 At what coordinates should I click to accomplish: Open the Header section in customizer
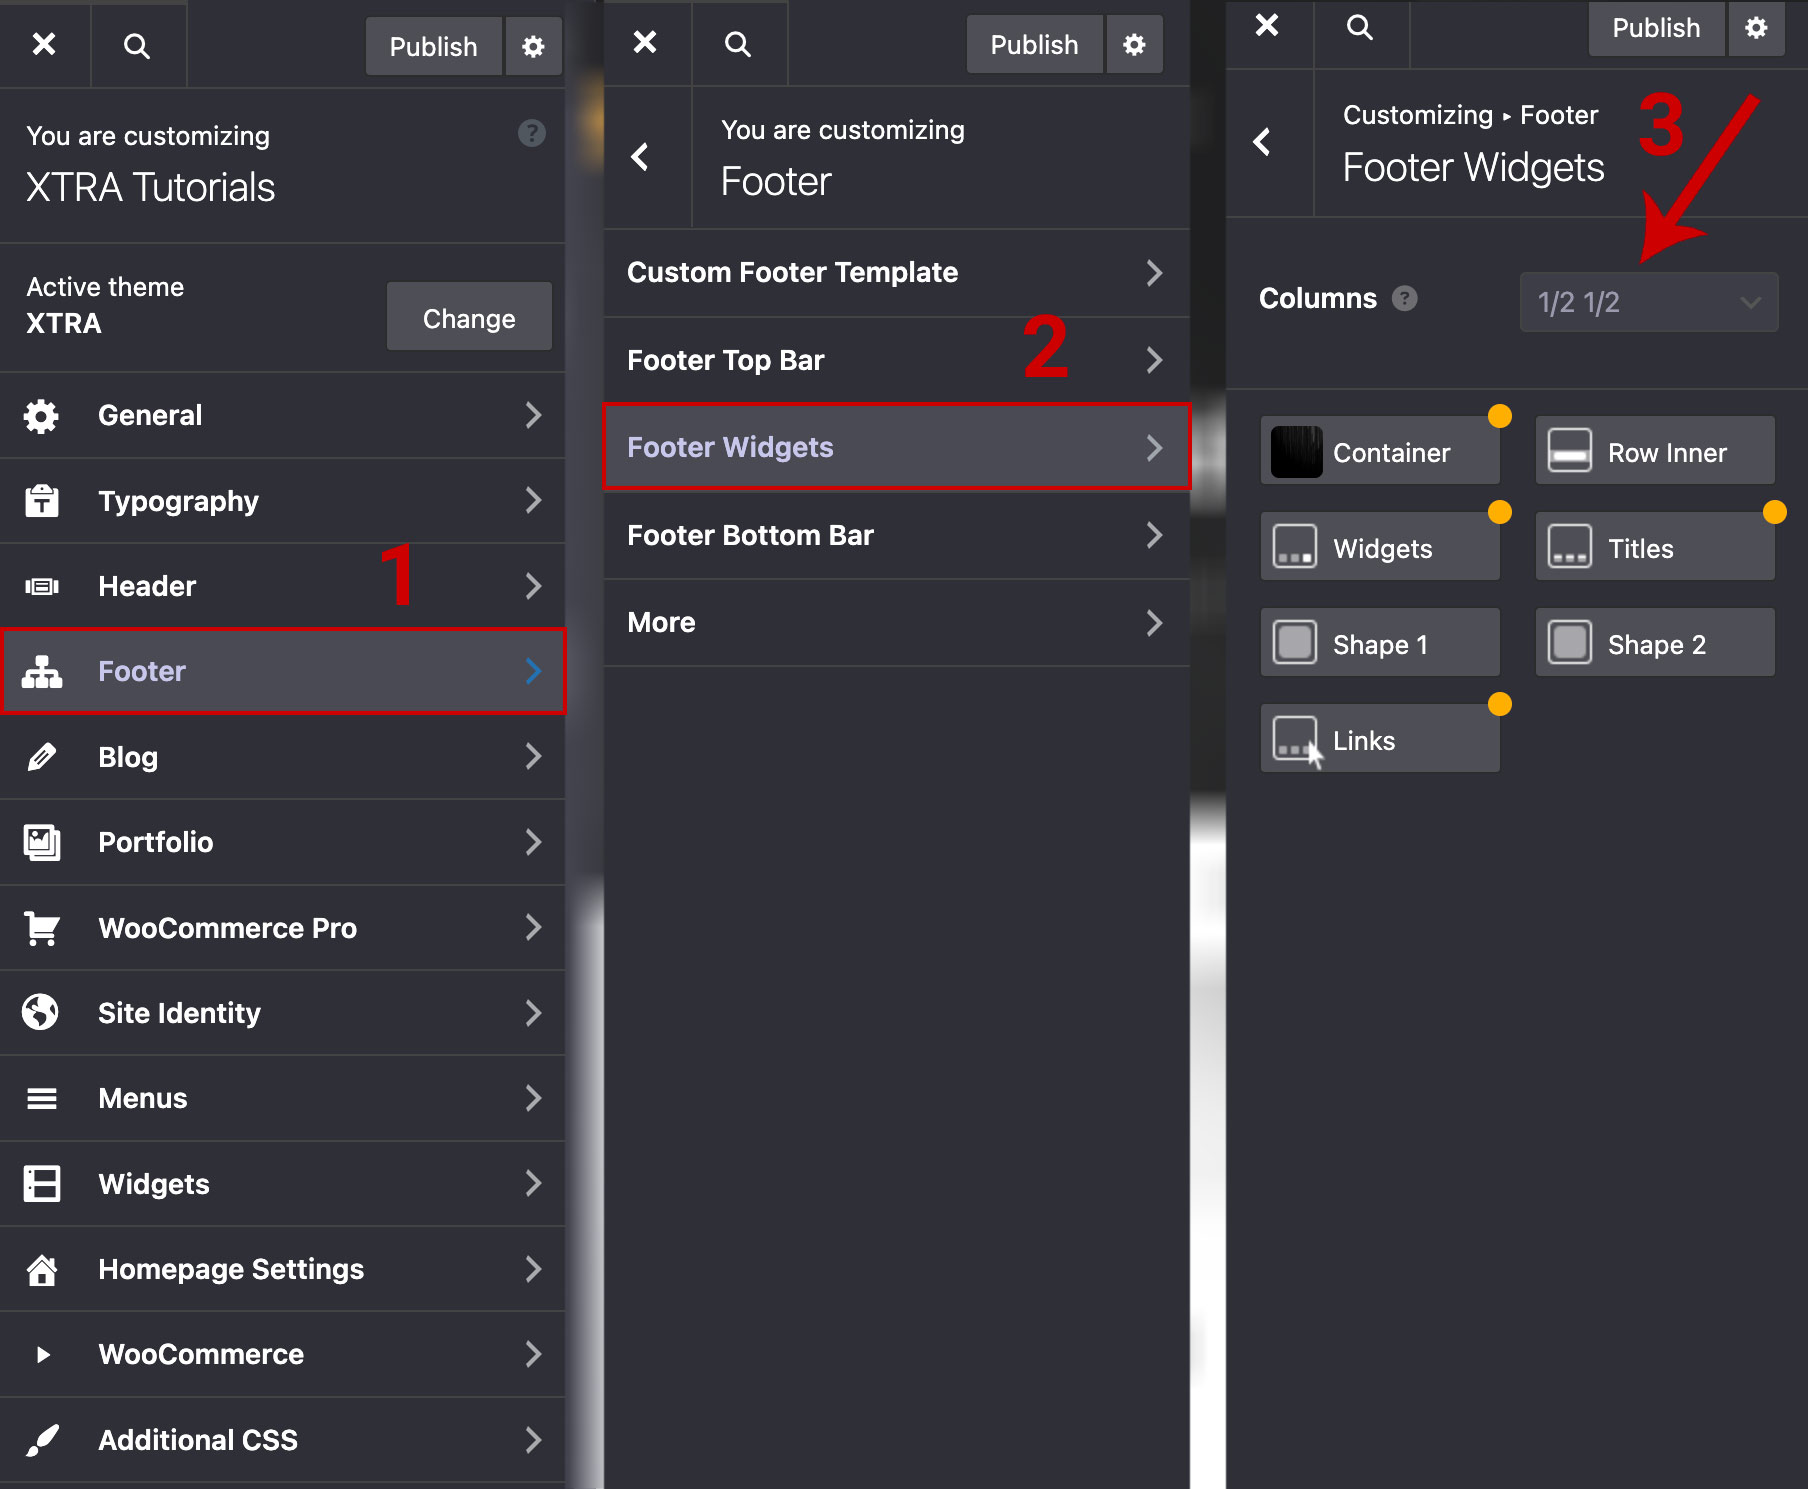(x=282, y=586)
